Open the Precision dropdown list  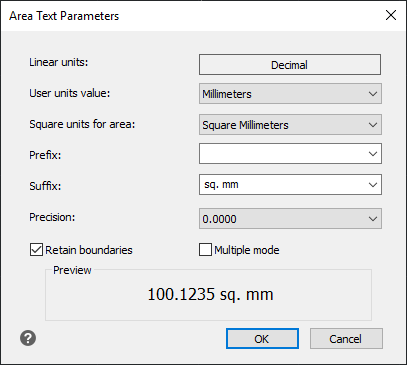290,219
